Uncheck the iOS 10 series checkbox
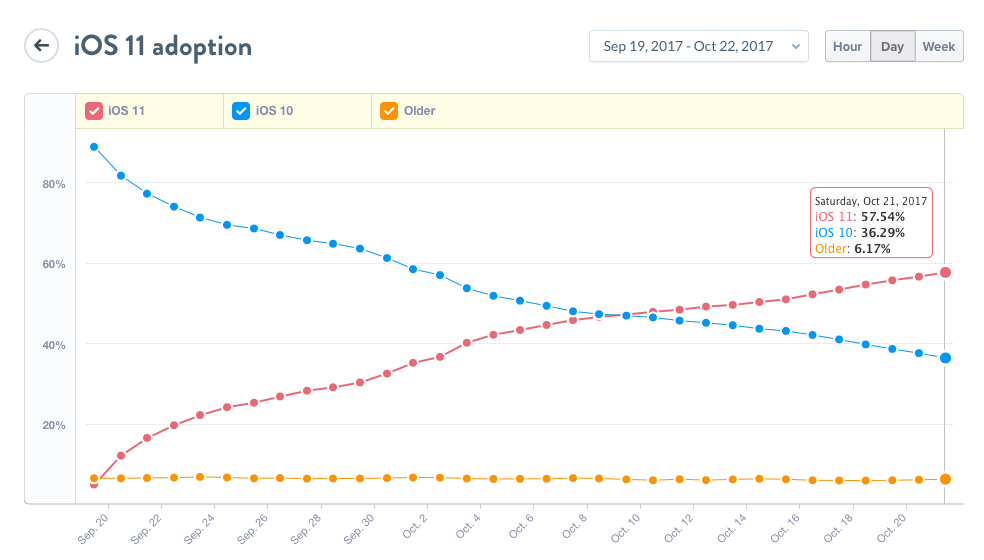984x560 pixels. pos(241,111)
